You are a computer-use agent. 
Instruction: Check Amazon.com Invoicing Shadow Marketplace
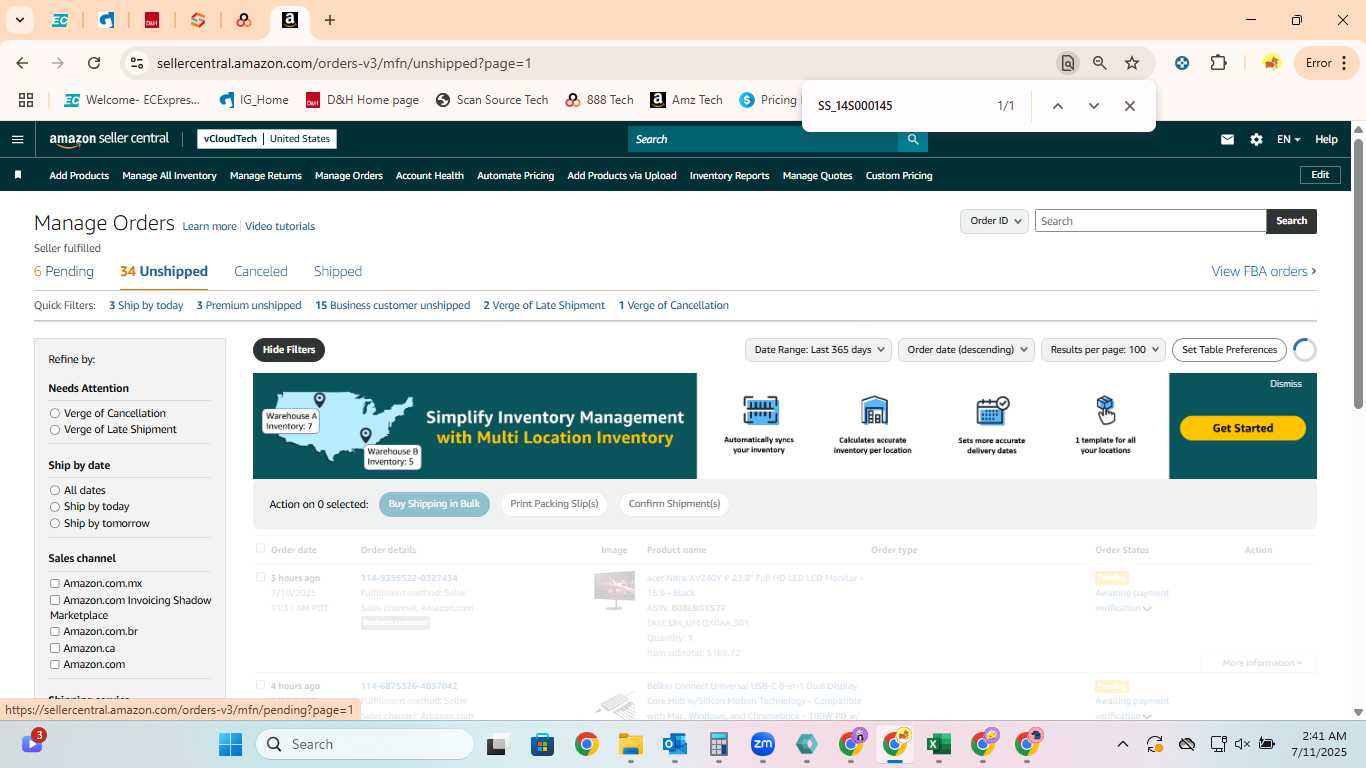[x=55, y=600]
